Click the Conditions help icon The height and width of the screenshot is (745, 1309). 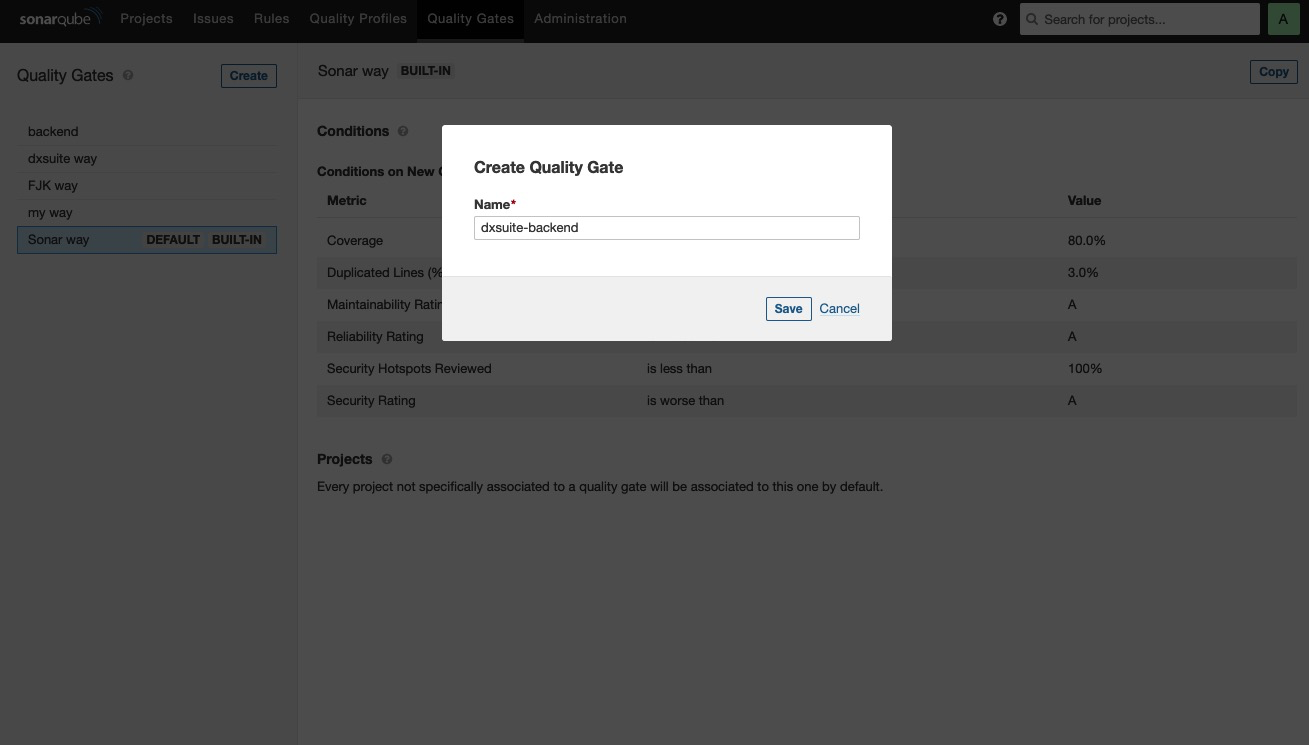point(403,131)
